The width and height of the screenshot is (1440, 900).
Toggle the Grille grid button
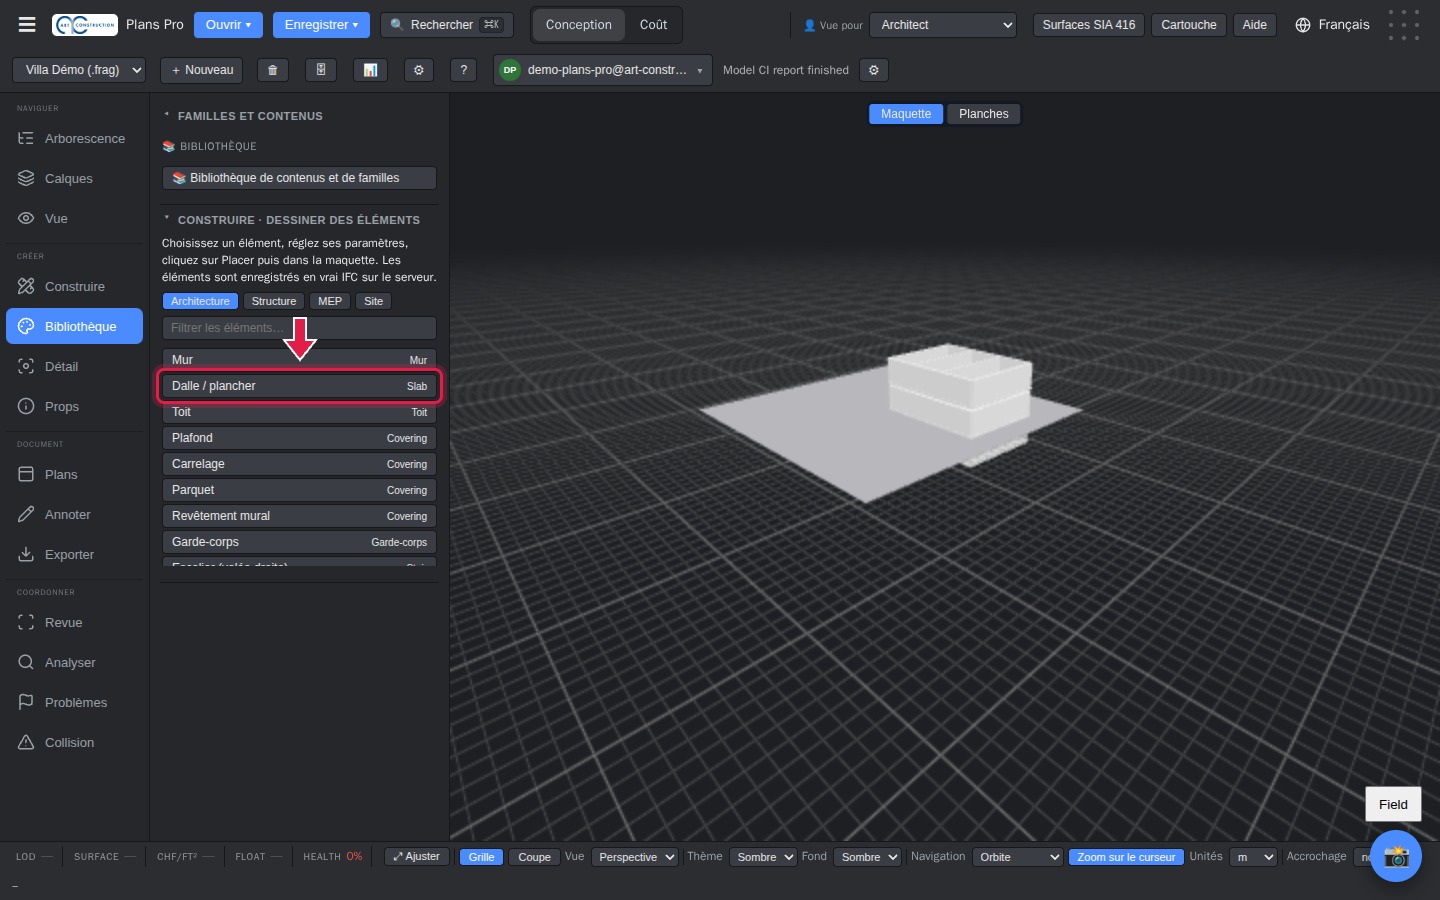[x=481, y=857]
